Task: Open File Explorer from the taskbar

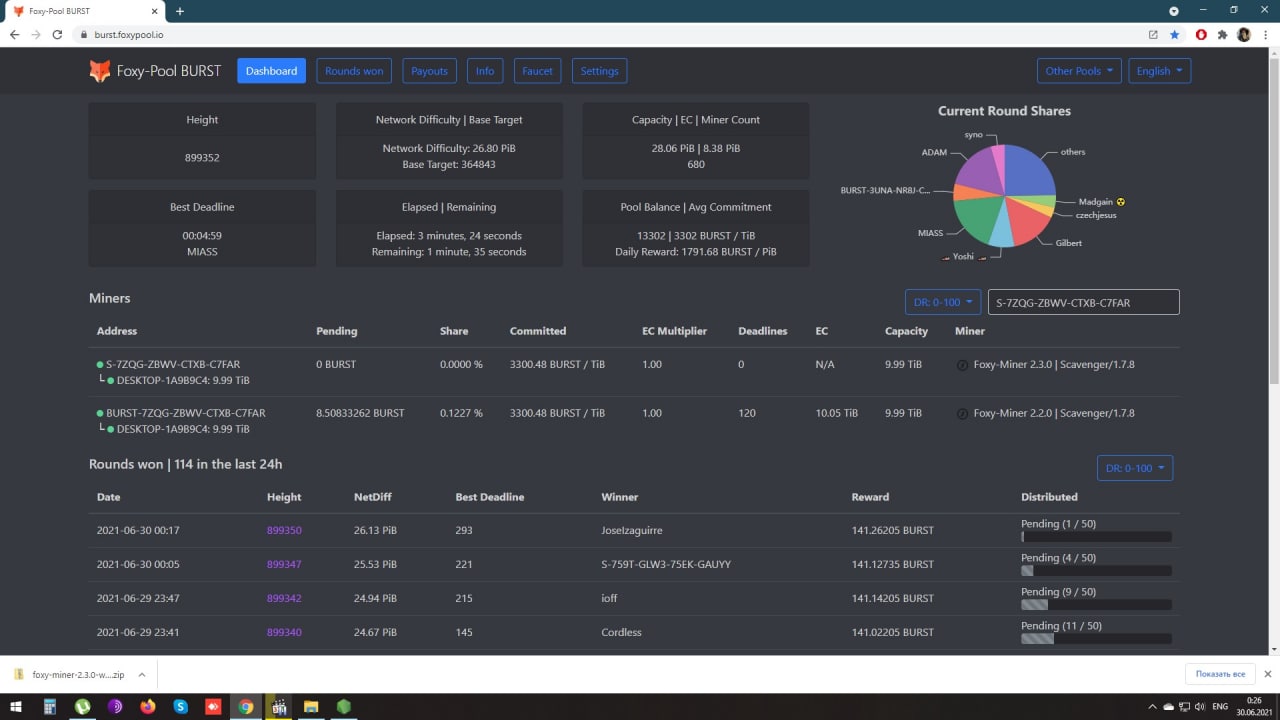Action: 311,706
